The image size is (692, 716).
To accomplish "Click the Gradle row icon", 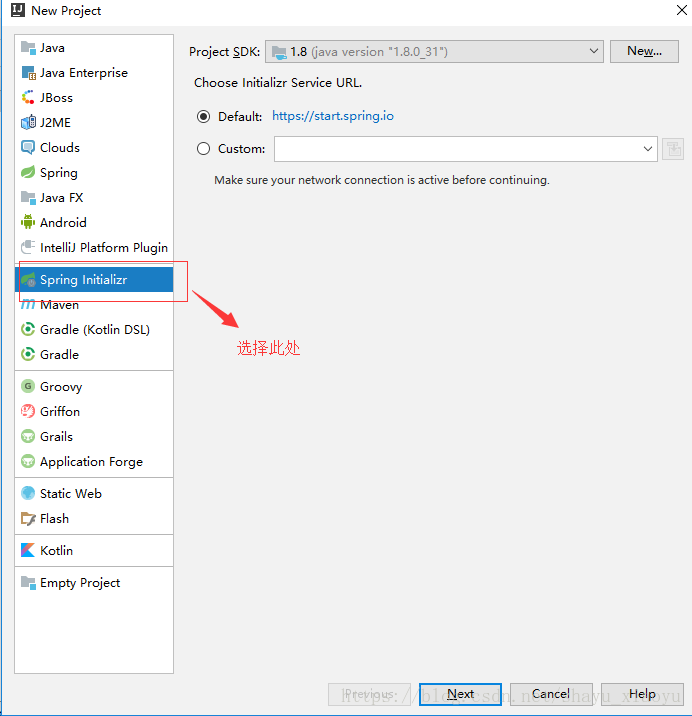I will point(28,354).
